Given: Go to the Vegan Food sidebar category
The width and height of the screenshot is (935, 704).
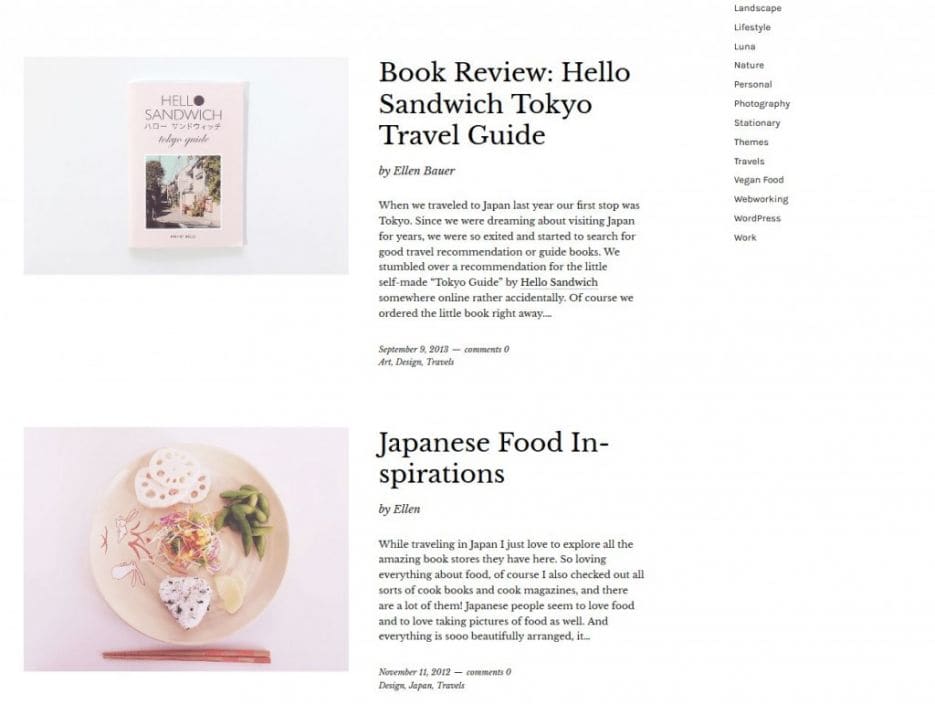Looking at the screenshot, I should (758, 180).
